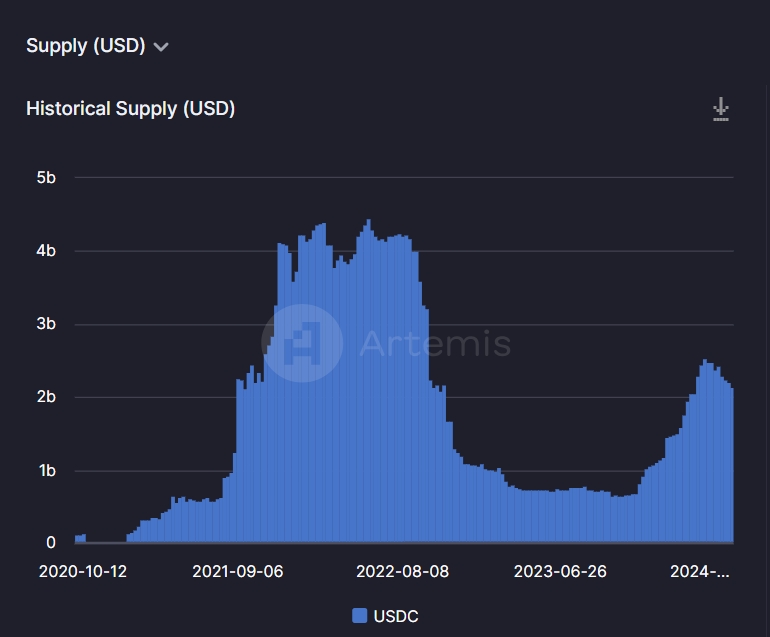Click the rightmost bar in the chart
The height and width of the screenshot is (637, 770).
pyautogui.click(x=732, y=466)
